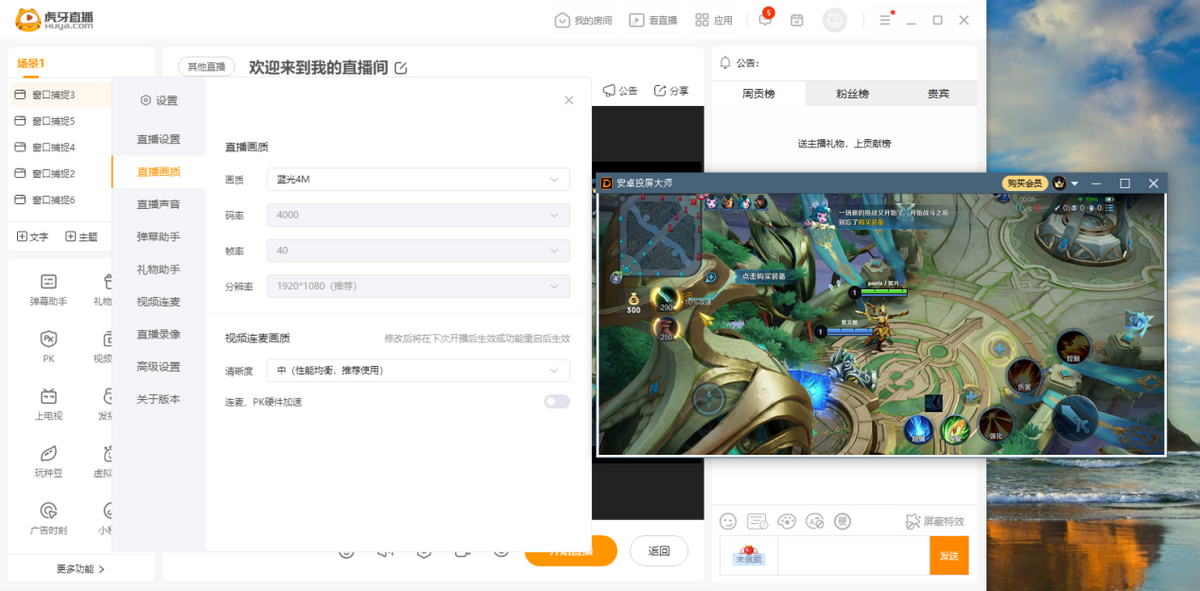Viewport: 1200px width, 591px height.
Task: Click the 玩种豆 leaf icon
Action: pos(48,454)
